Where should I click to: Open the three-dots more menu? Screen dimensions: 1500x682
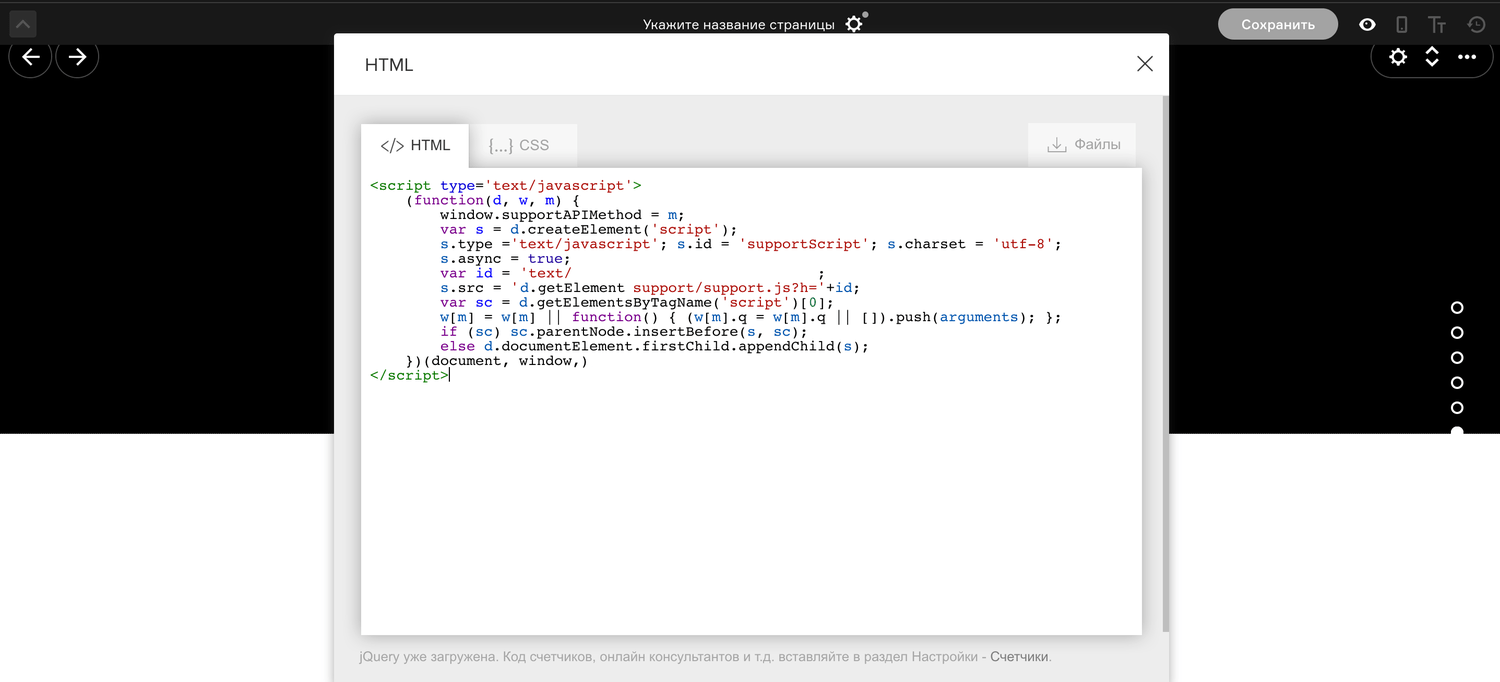point(1467,57)
